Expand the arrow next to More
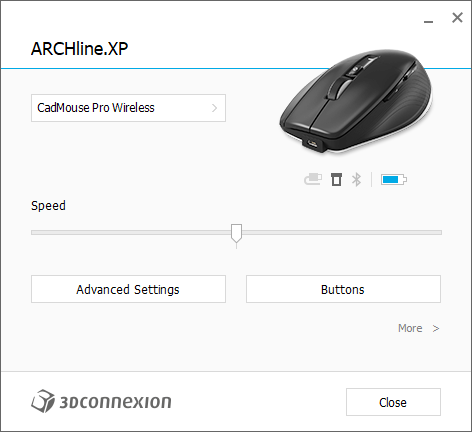This screenshot has height=432, width=472. [x=436, y=329]
